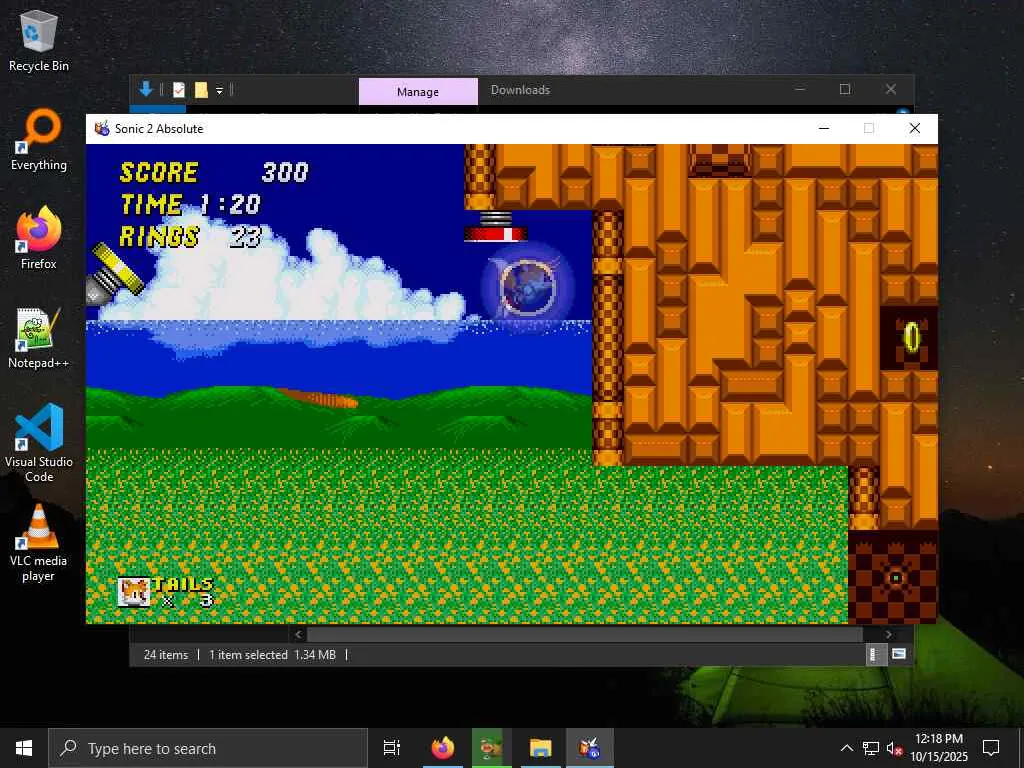Minimize the Sonic 2 Absolute window
The height and width of the screenshot is (768, 1024).
click(x=824, y=128)
